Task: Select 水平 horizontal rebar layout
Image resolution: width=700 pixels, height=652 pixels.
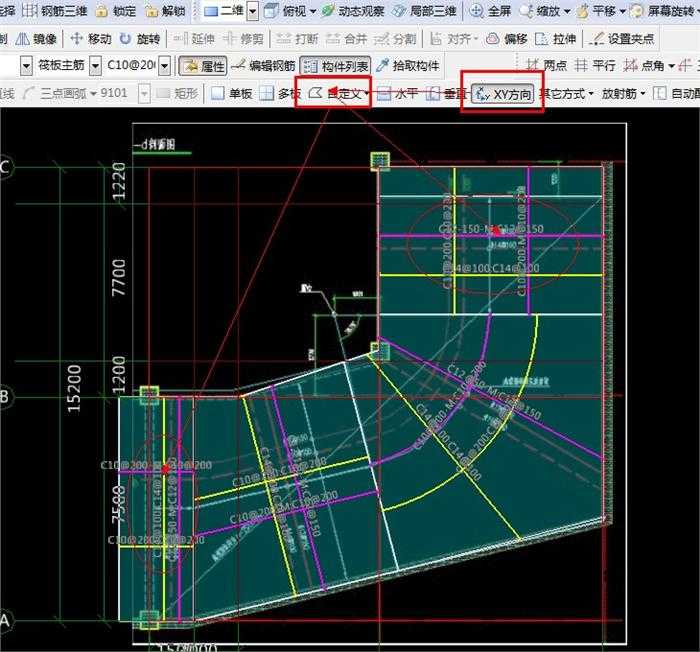Action: click(x=397, y=93)
